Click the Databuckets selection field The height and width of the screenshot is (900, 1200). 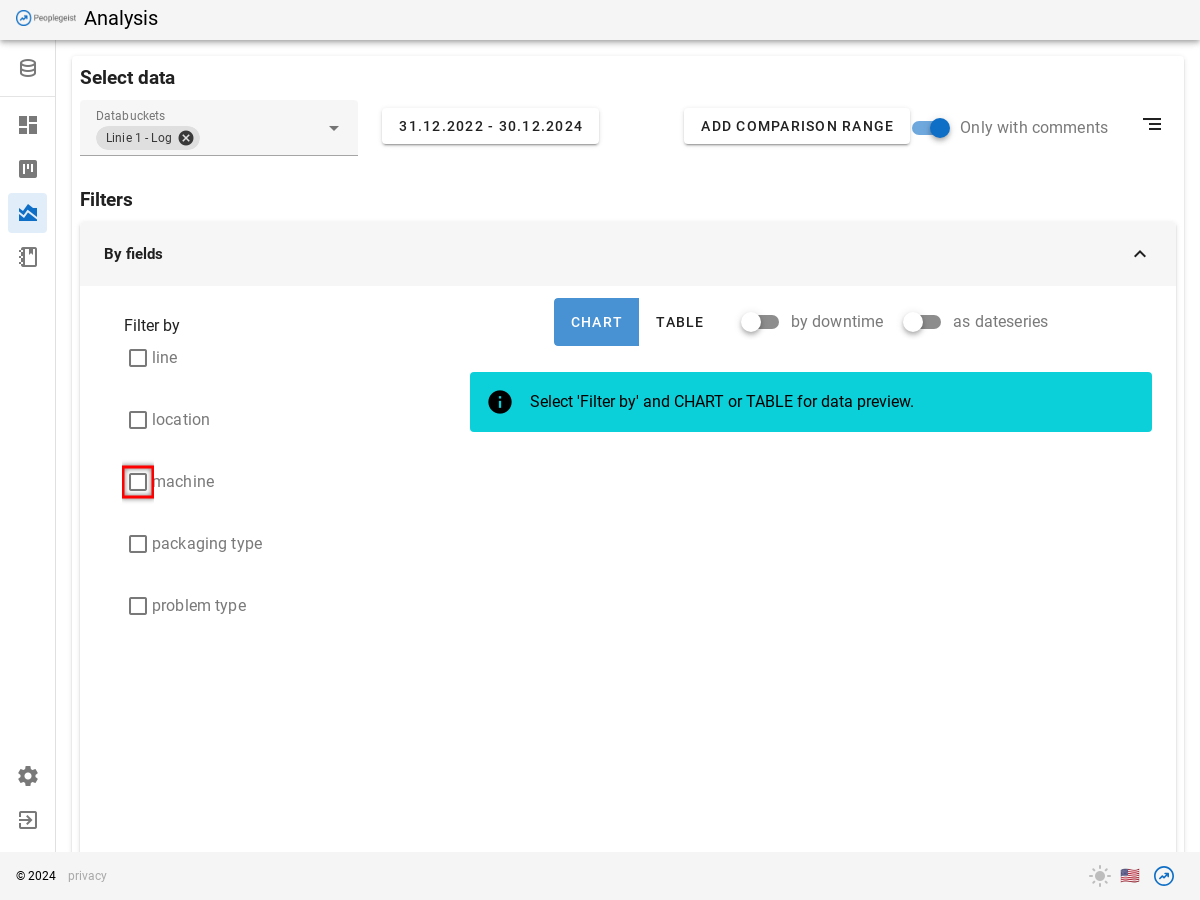219,128
